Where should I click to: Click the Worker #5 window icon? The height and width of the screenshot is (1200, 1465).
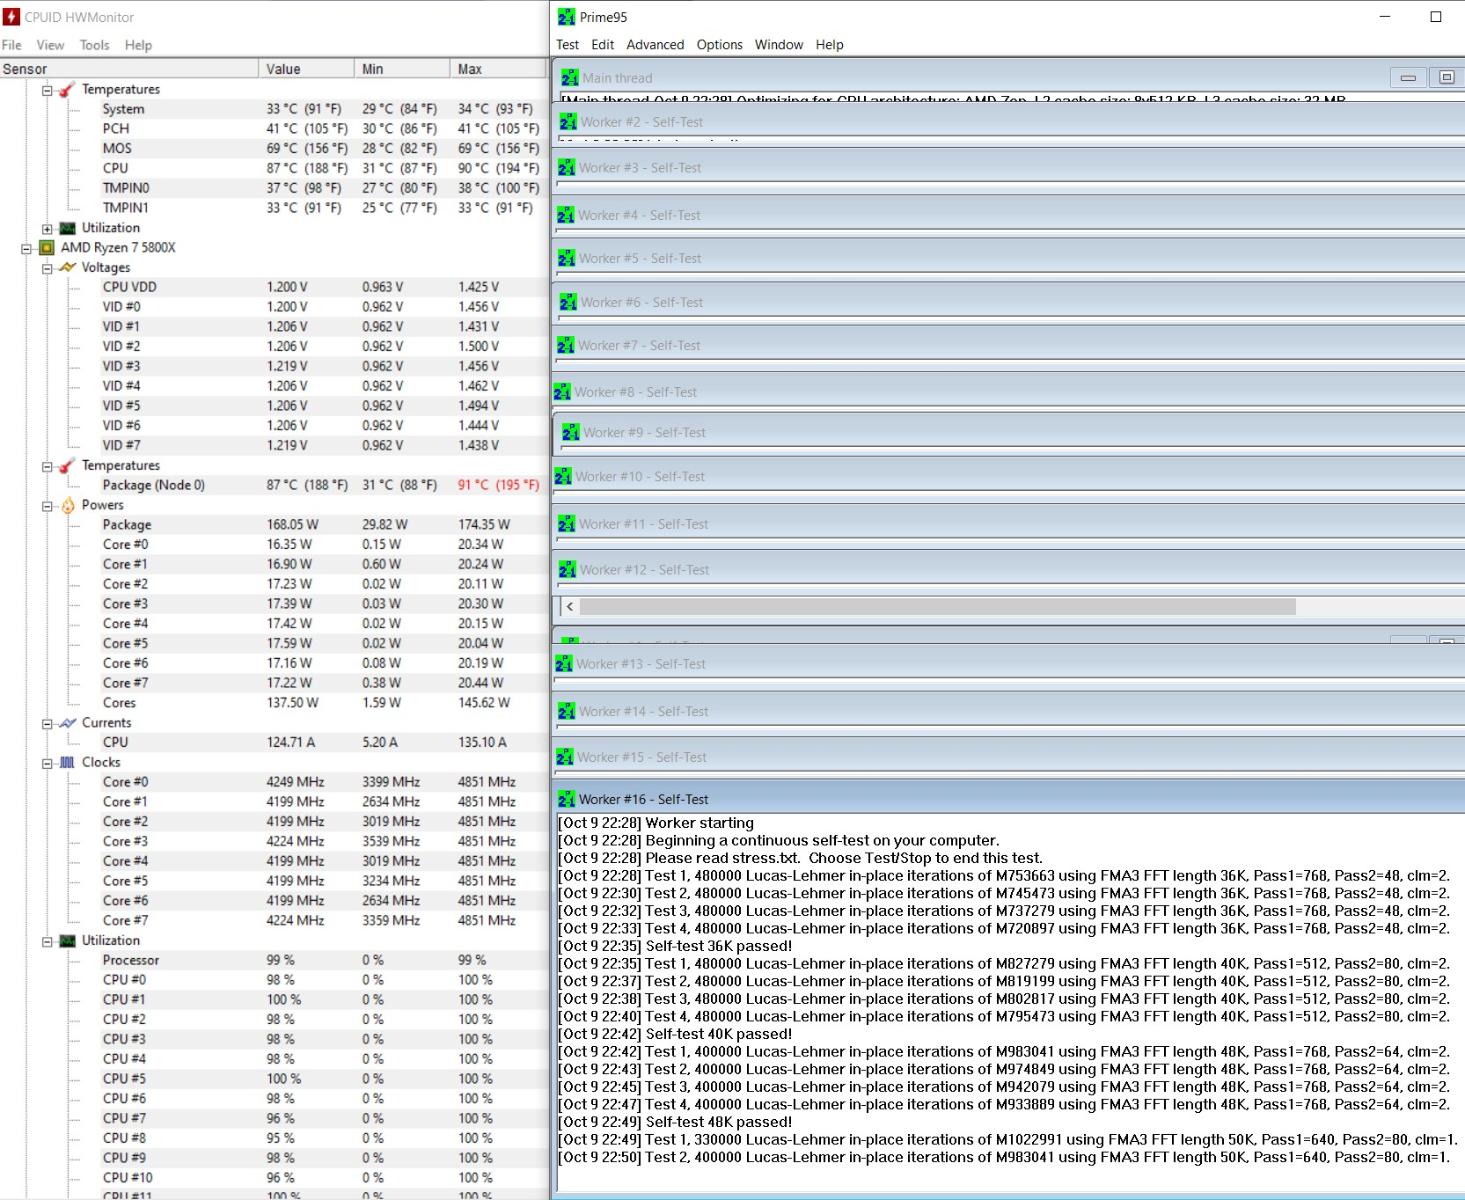click(x=567, y=258)
